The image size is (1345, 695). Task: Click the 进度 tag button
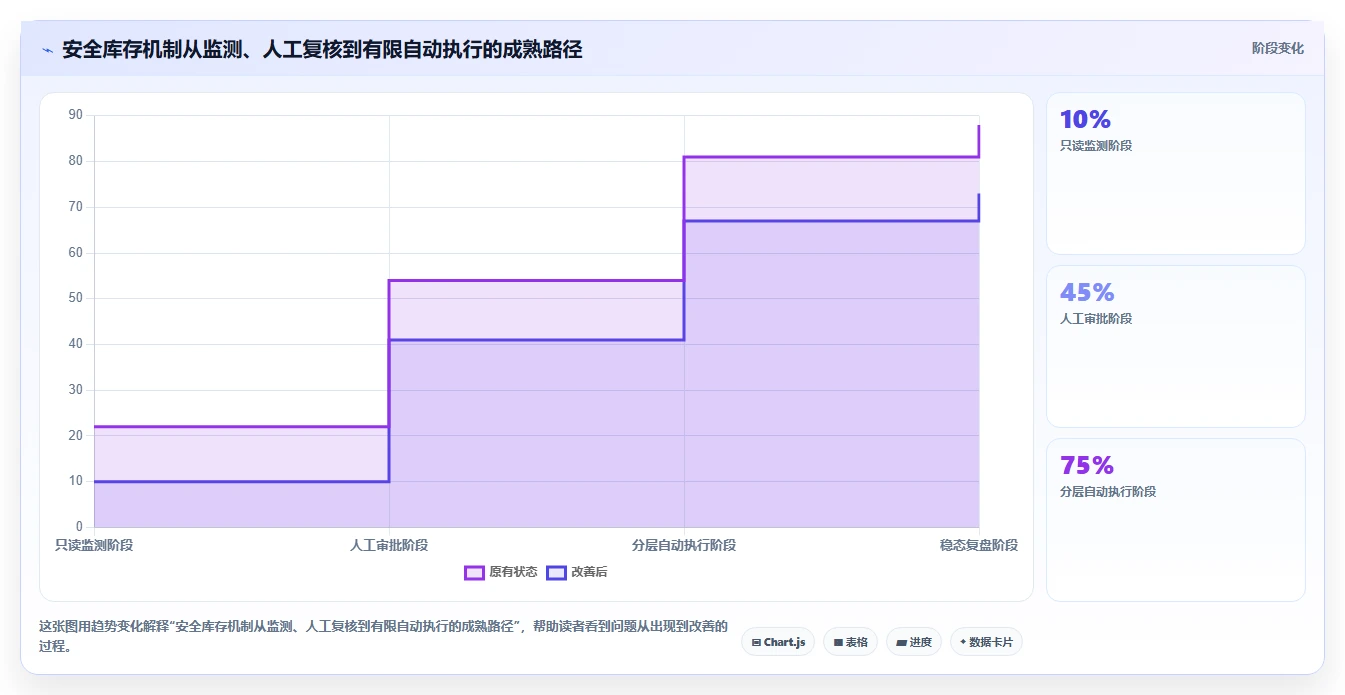click(x=914, y=642)
